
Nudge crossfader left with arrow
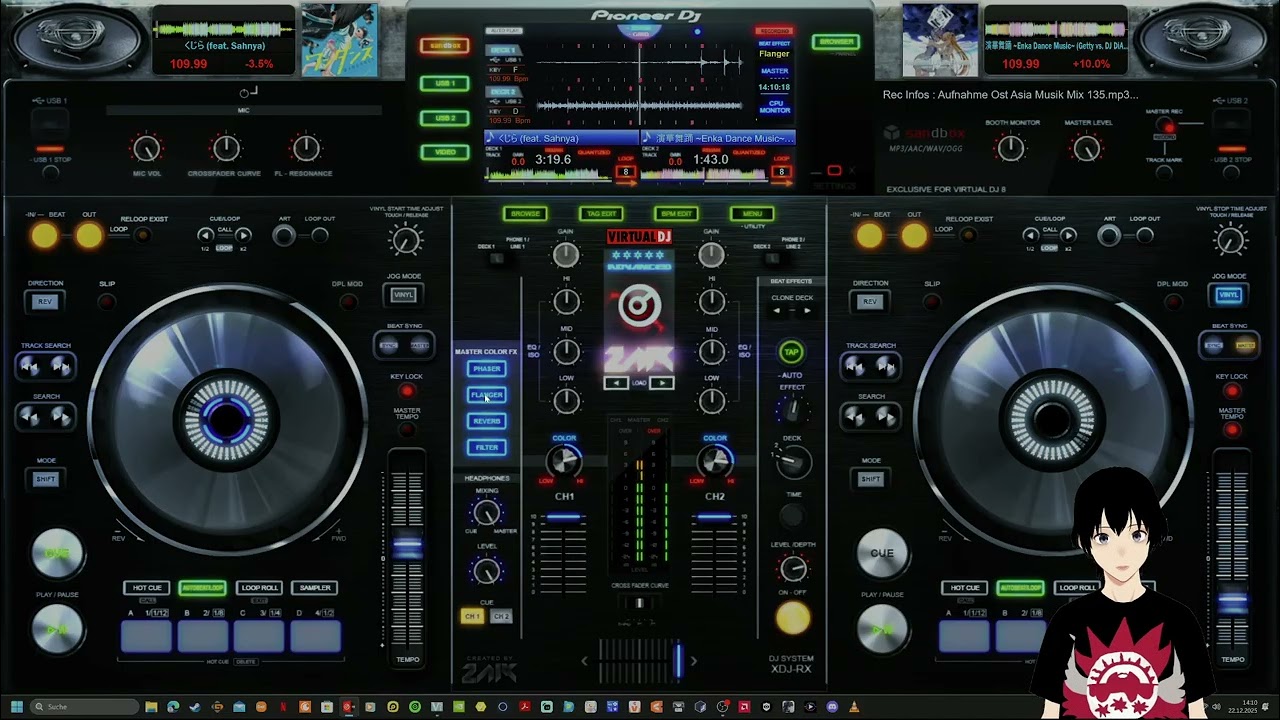tap(585, 661)
